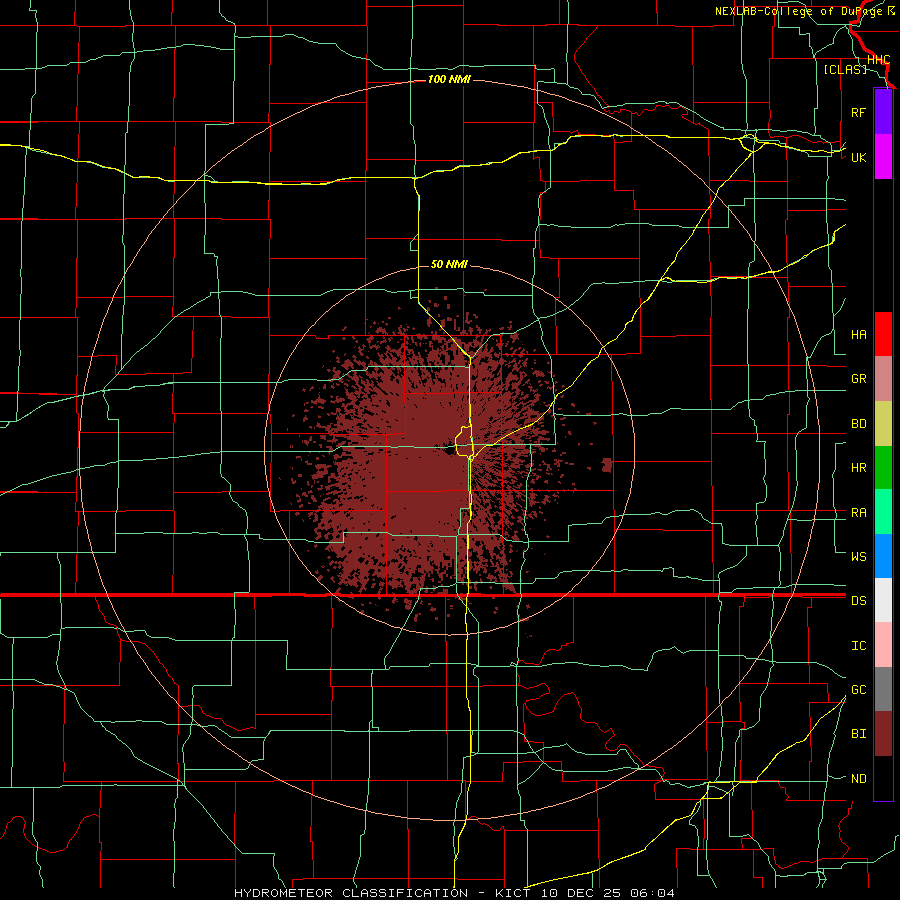Viewport: 900px width, 900px height.
Task: Click the IC pink legend swatch
Action: tap(883, 645)
